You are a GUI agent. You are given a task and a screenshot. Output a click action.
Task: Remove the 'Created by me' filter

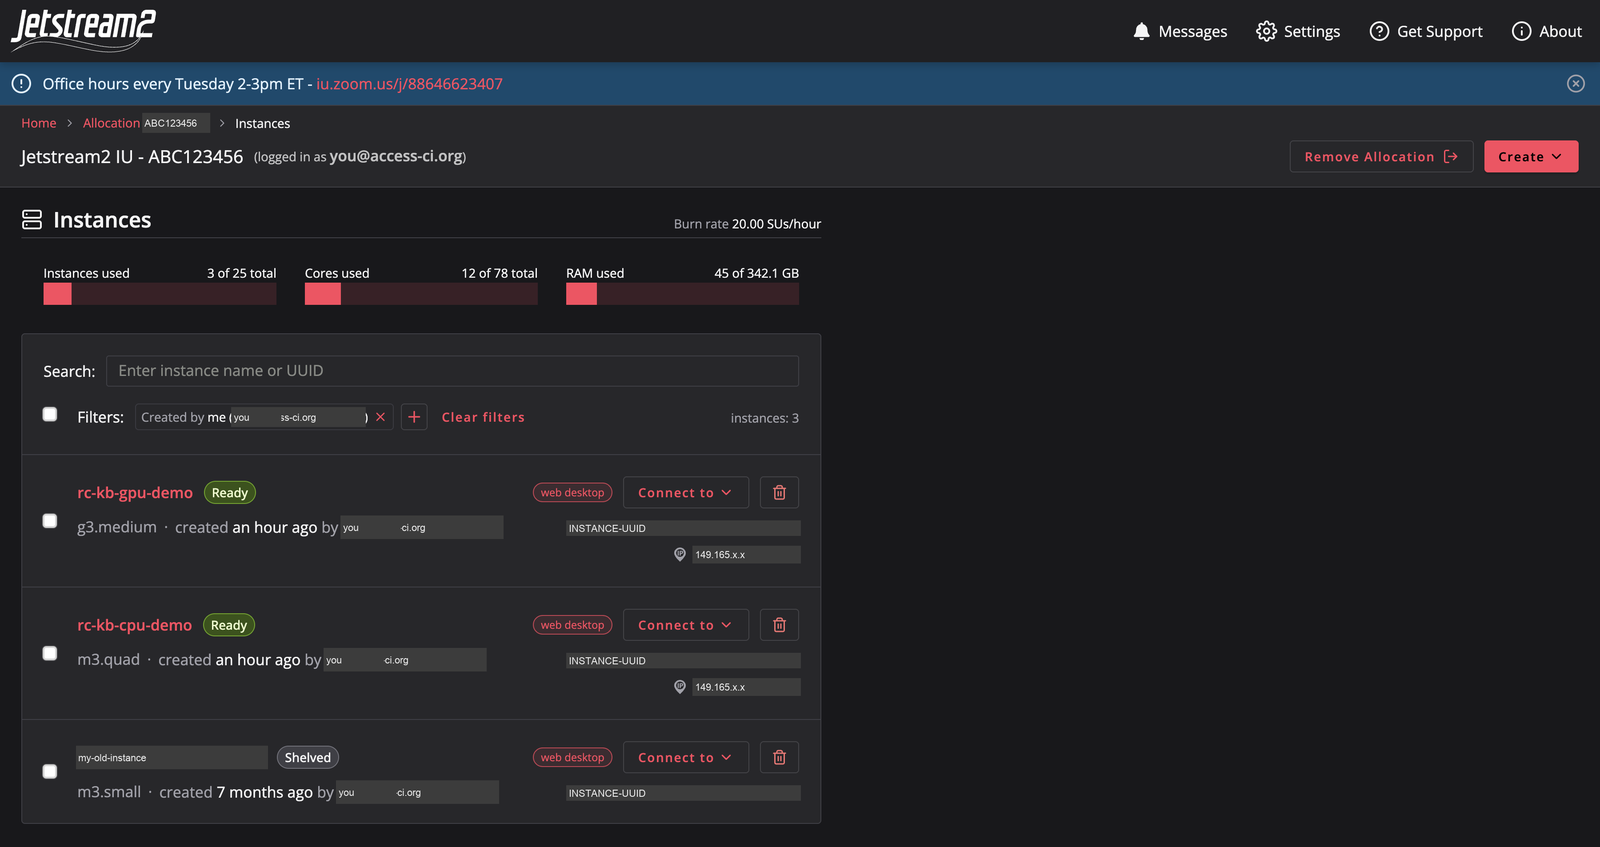pos(380,417)
